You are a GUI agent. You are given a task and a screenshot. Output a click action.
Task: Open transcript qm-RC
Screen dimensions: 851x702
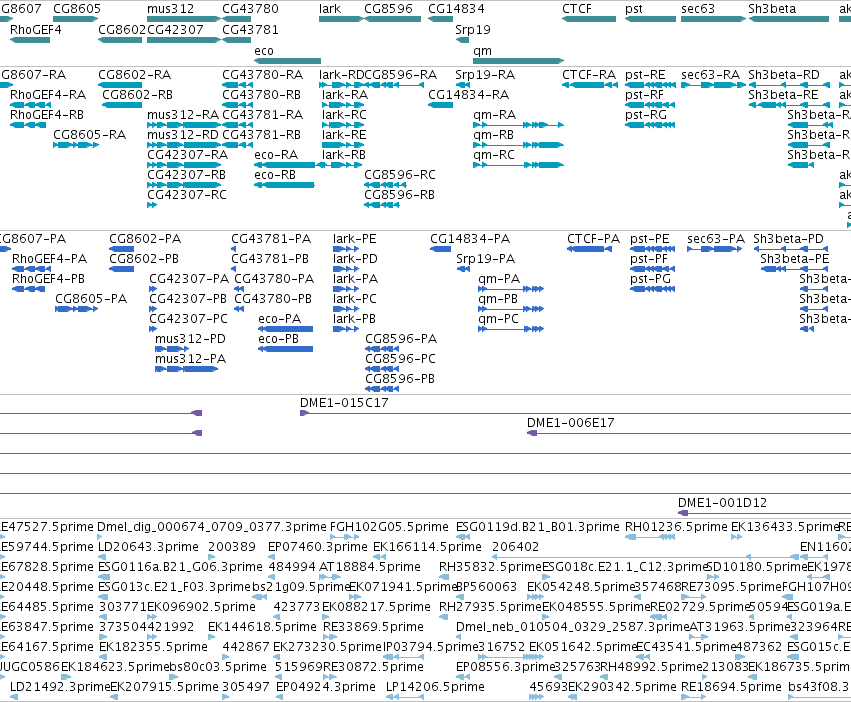point(494,155)
